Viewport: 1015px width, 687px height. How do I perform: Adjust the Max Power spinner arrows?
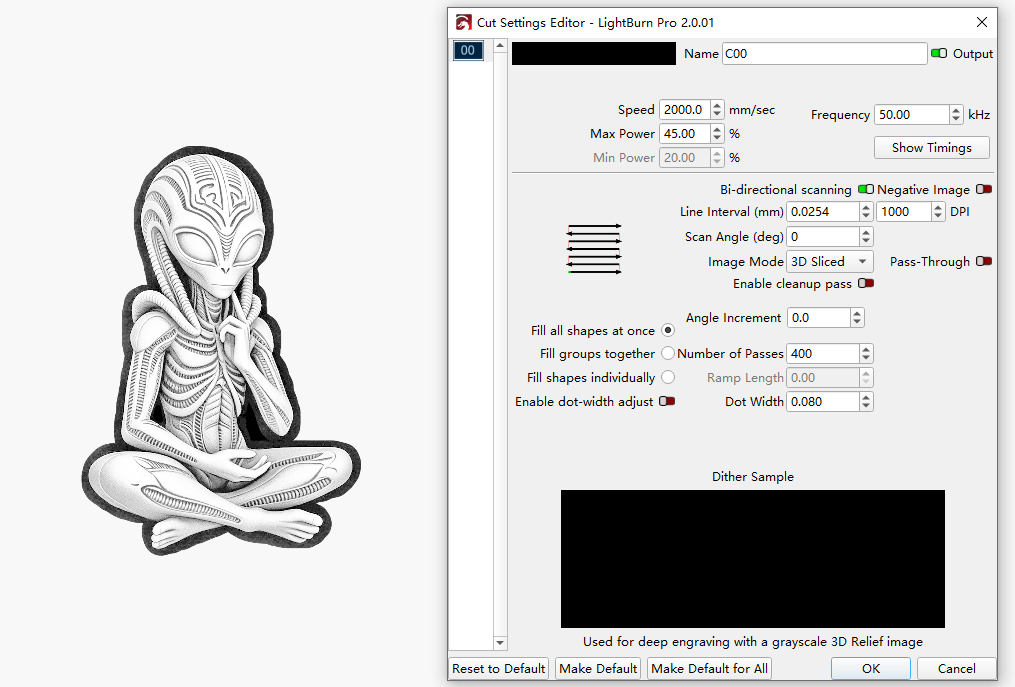tap(717, 133)
